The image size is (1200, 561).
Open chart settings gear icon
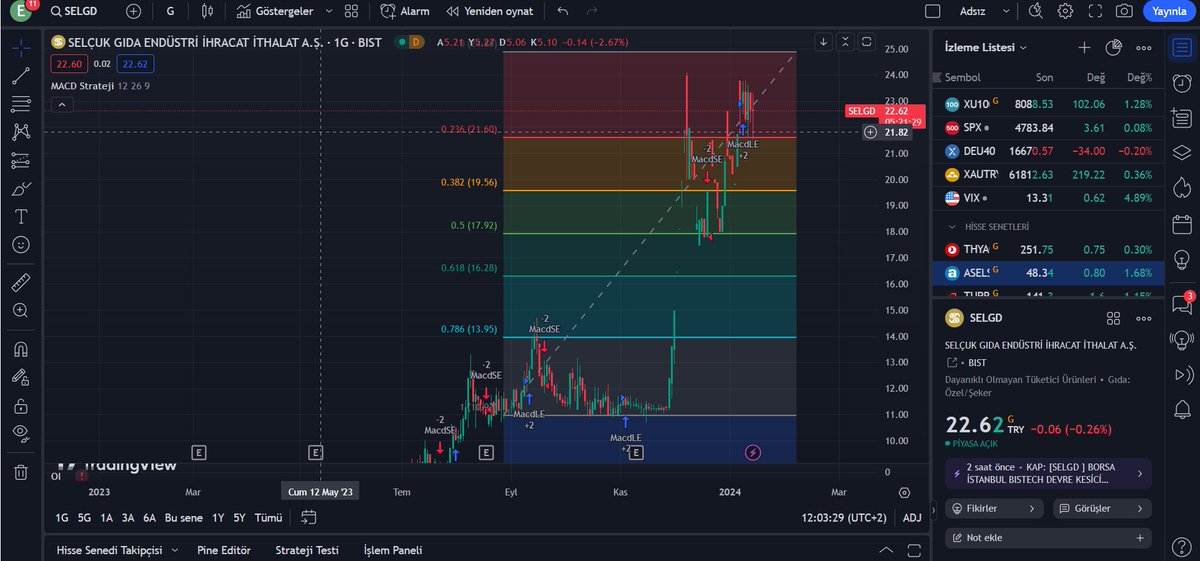pyautogui.click(x=1066, y=11)
